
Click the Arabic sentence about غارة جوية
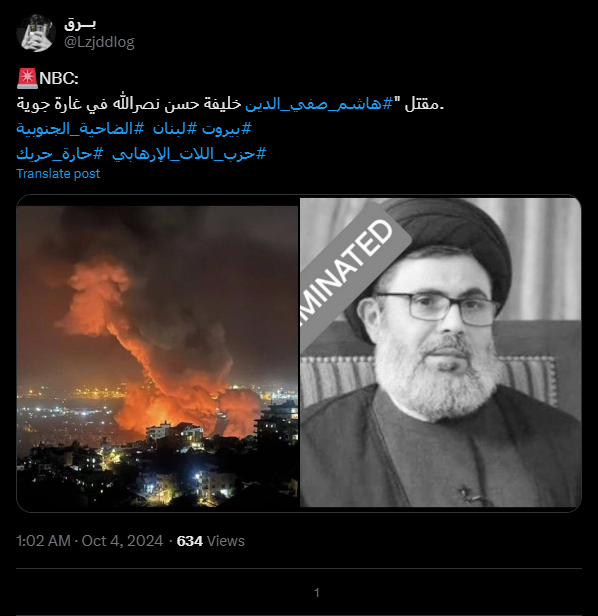pos(230,104)
